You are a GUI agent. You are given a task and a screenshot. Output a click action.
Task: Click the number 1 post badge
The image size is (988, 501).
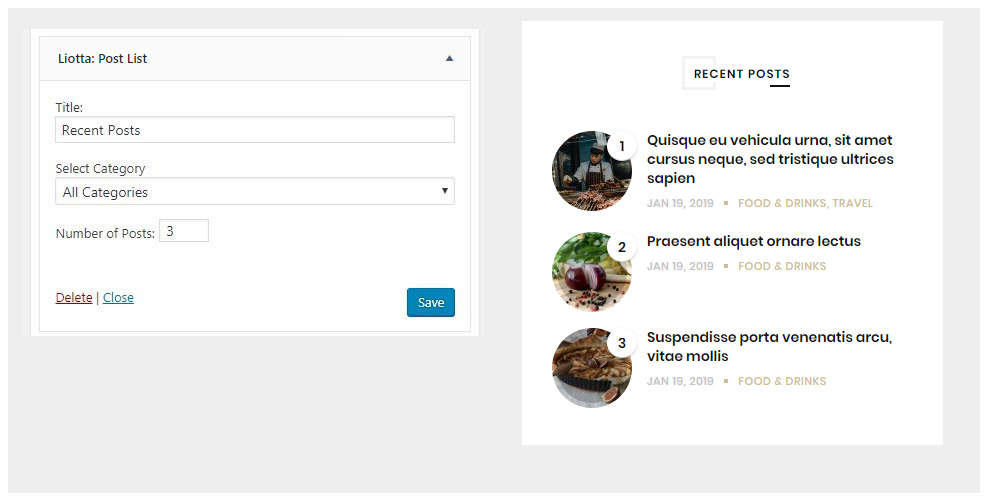(622, 147)
